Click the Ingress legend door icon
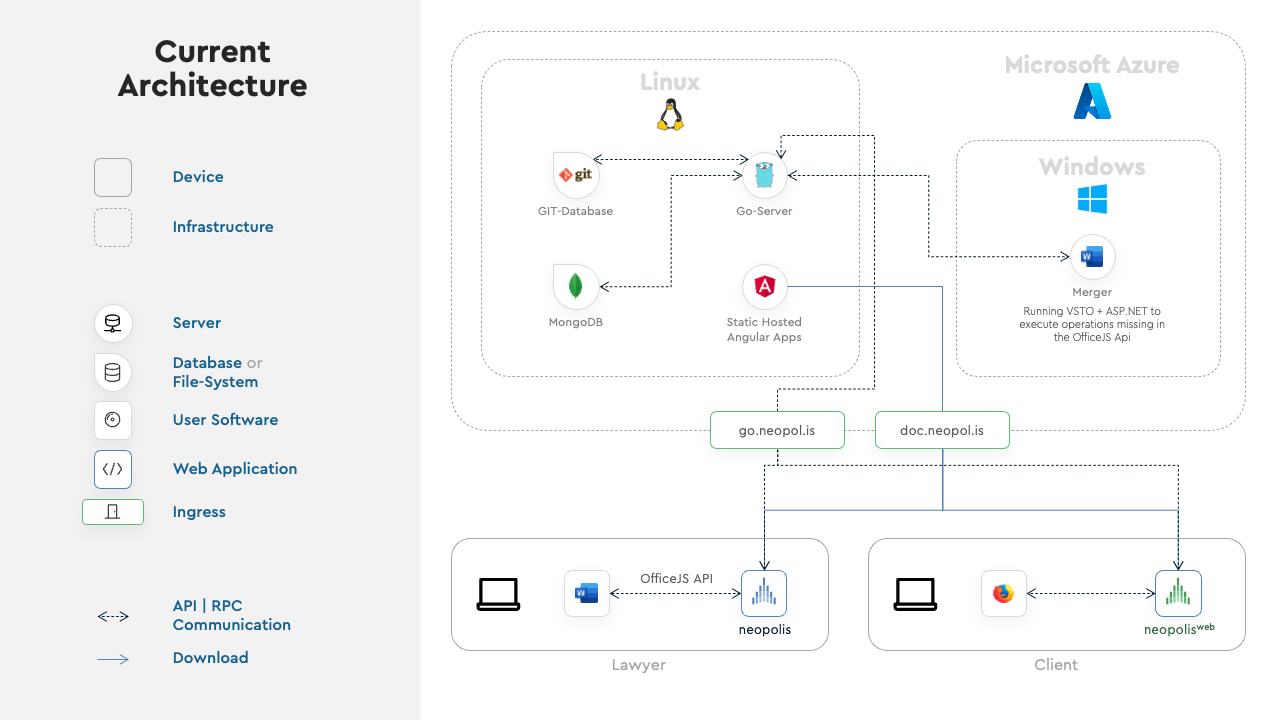This screenshot has height=720, width=1280. 113,512
